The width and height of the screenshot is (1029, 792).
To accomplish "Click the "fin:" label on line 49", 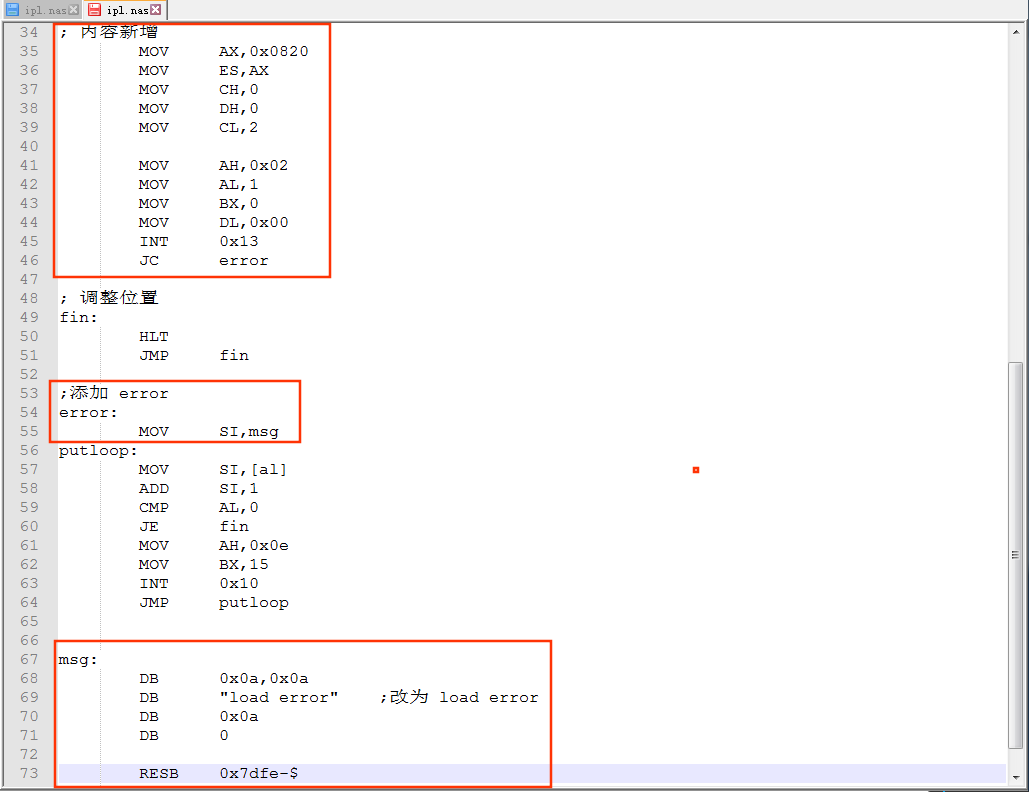I will coord(79,318).
